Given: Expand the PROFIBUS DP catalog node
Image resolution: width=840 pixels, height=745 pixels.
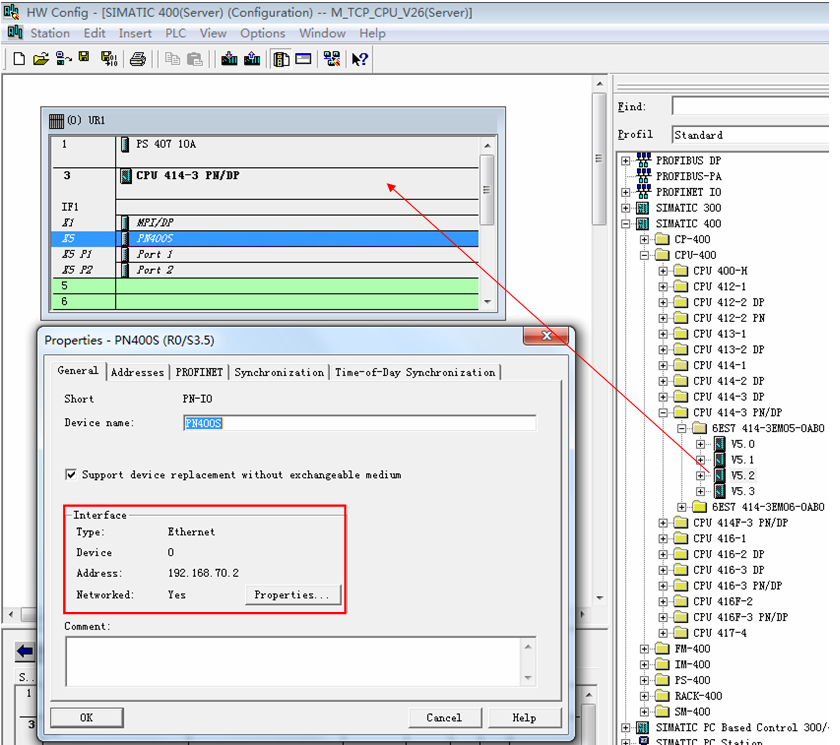Looking at the screenshot, I should point(626,160).
